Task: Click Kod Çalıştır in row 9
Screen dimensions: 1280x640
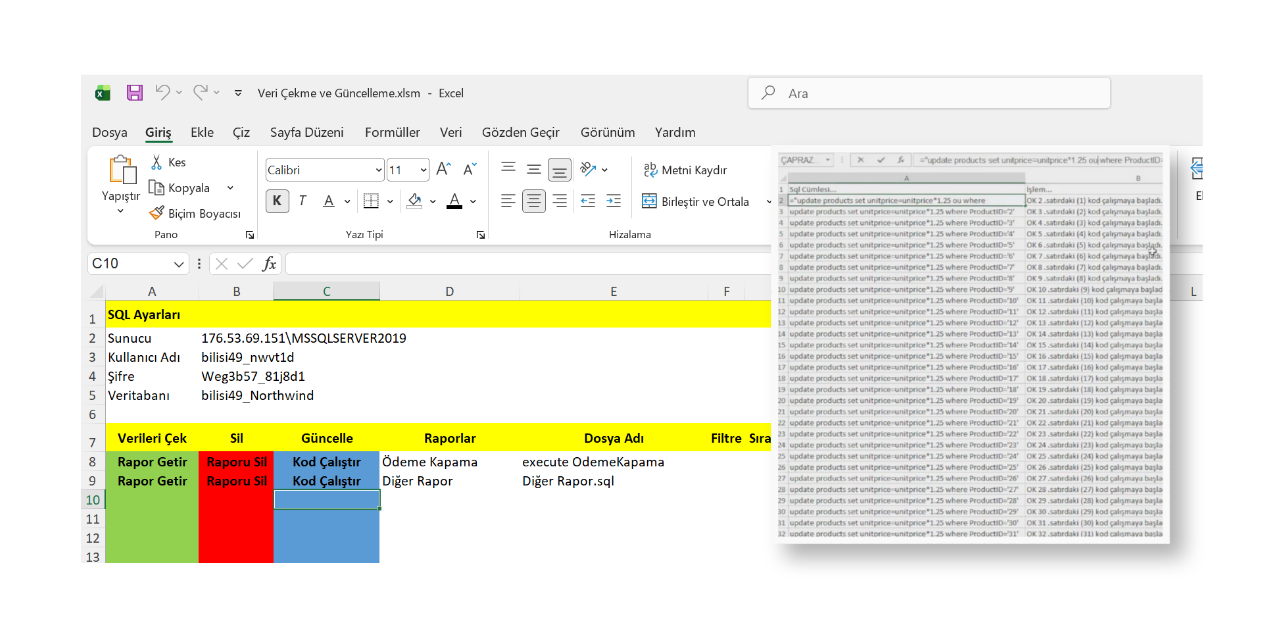Action: coord(326,481)
